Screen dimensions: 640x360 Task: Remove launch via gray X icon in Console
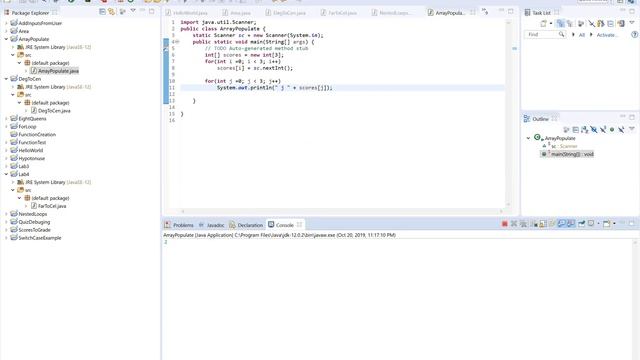click(514, 224)
